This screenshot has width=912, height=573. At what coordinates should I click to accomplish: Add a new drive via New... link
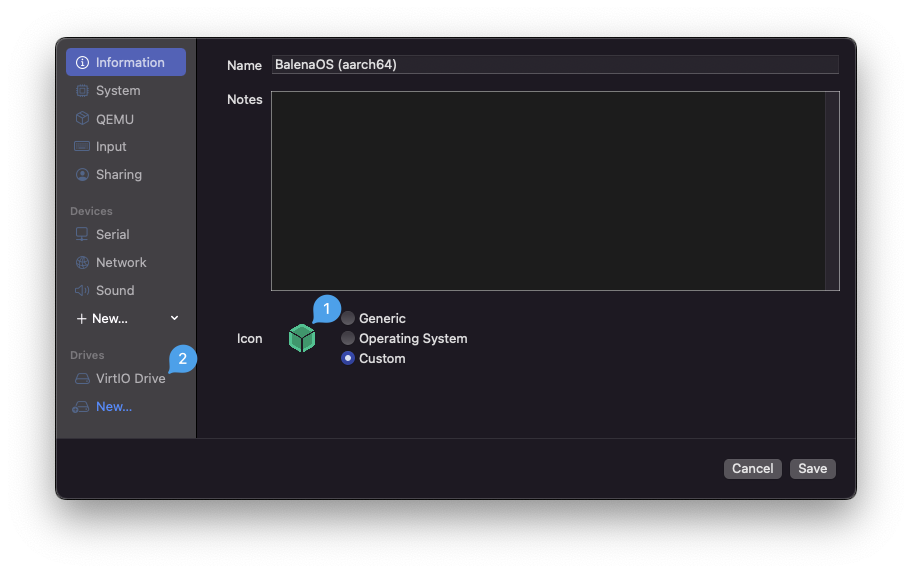click(x=113, y=407)
